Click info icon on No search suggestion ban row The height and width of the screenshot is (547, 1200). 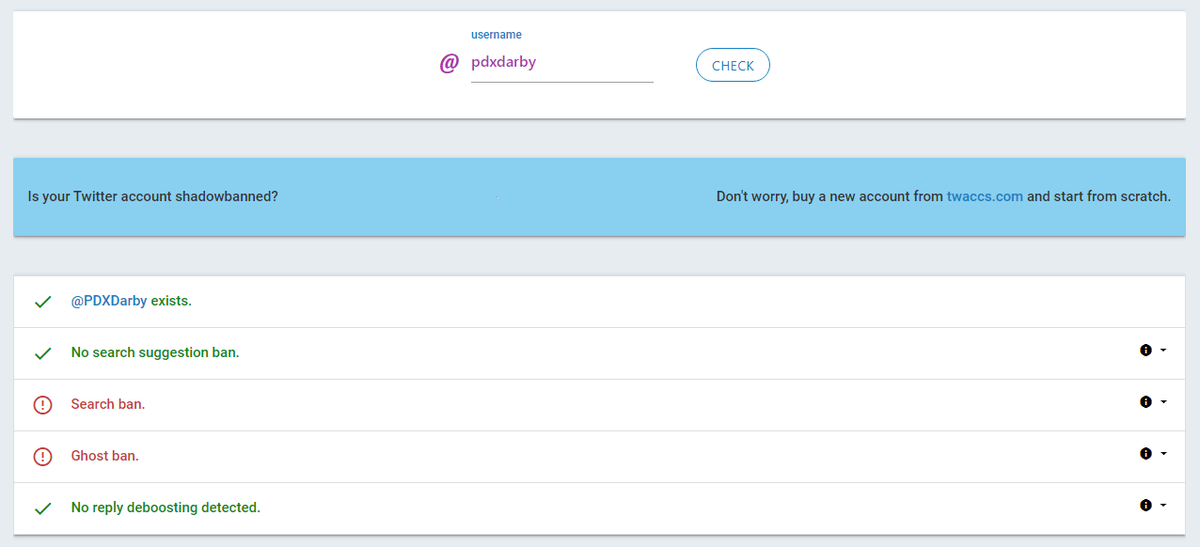point(1146,350)
